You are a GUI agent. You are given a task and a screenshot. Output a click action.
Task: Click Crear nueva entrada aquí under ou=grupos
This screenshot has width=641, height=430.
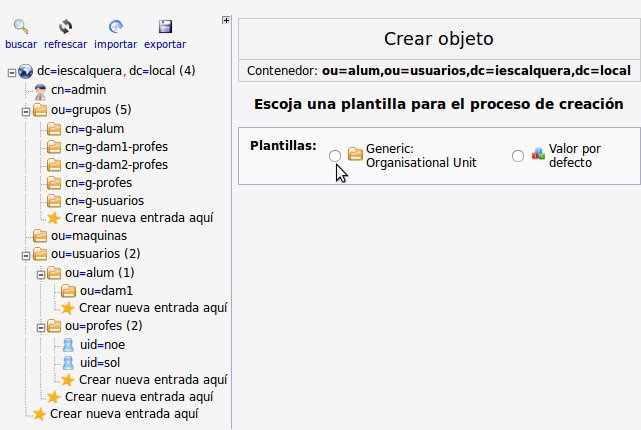tap(139, 218)
